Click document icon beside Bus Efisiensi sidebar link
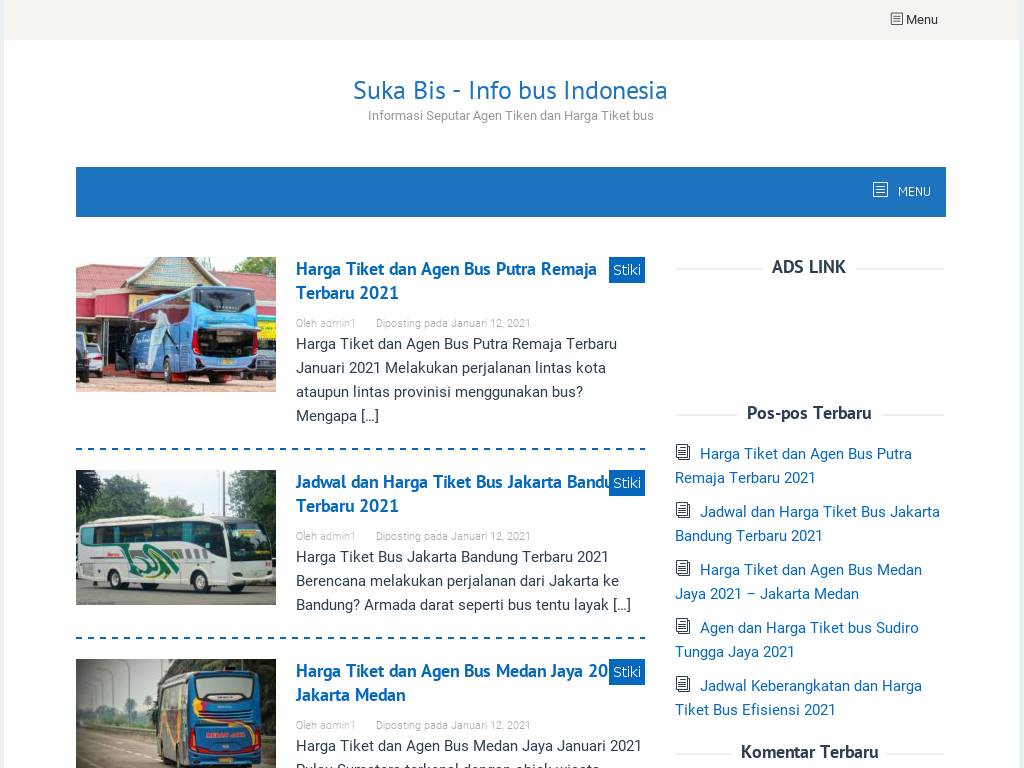Viewport: 1024px width, 768px height. 683,685
